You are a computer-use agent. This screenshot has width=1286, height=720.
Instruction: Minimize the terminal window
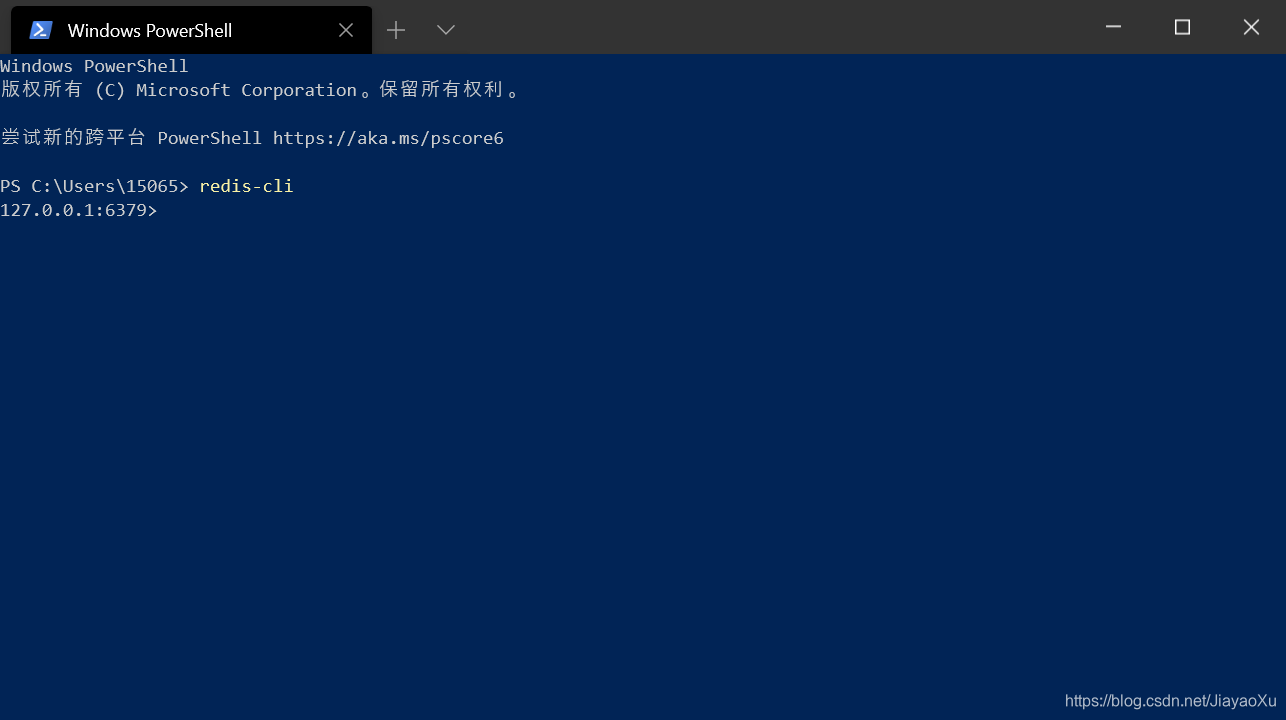point(1113,27)
